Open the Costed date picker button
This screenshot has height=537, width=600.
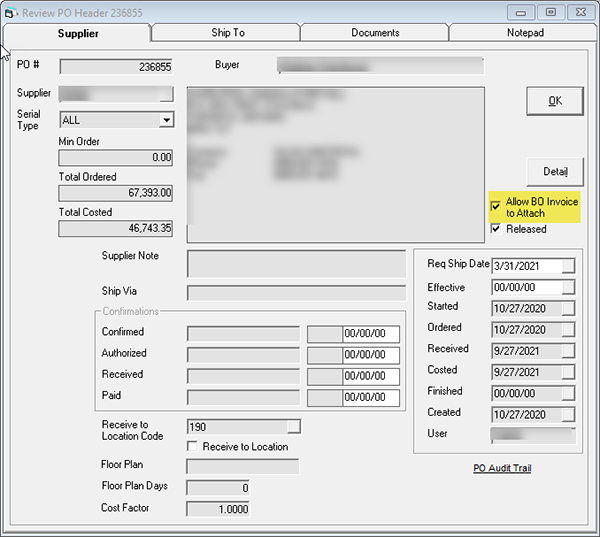coord(568,372)
